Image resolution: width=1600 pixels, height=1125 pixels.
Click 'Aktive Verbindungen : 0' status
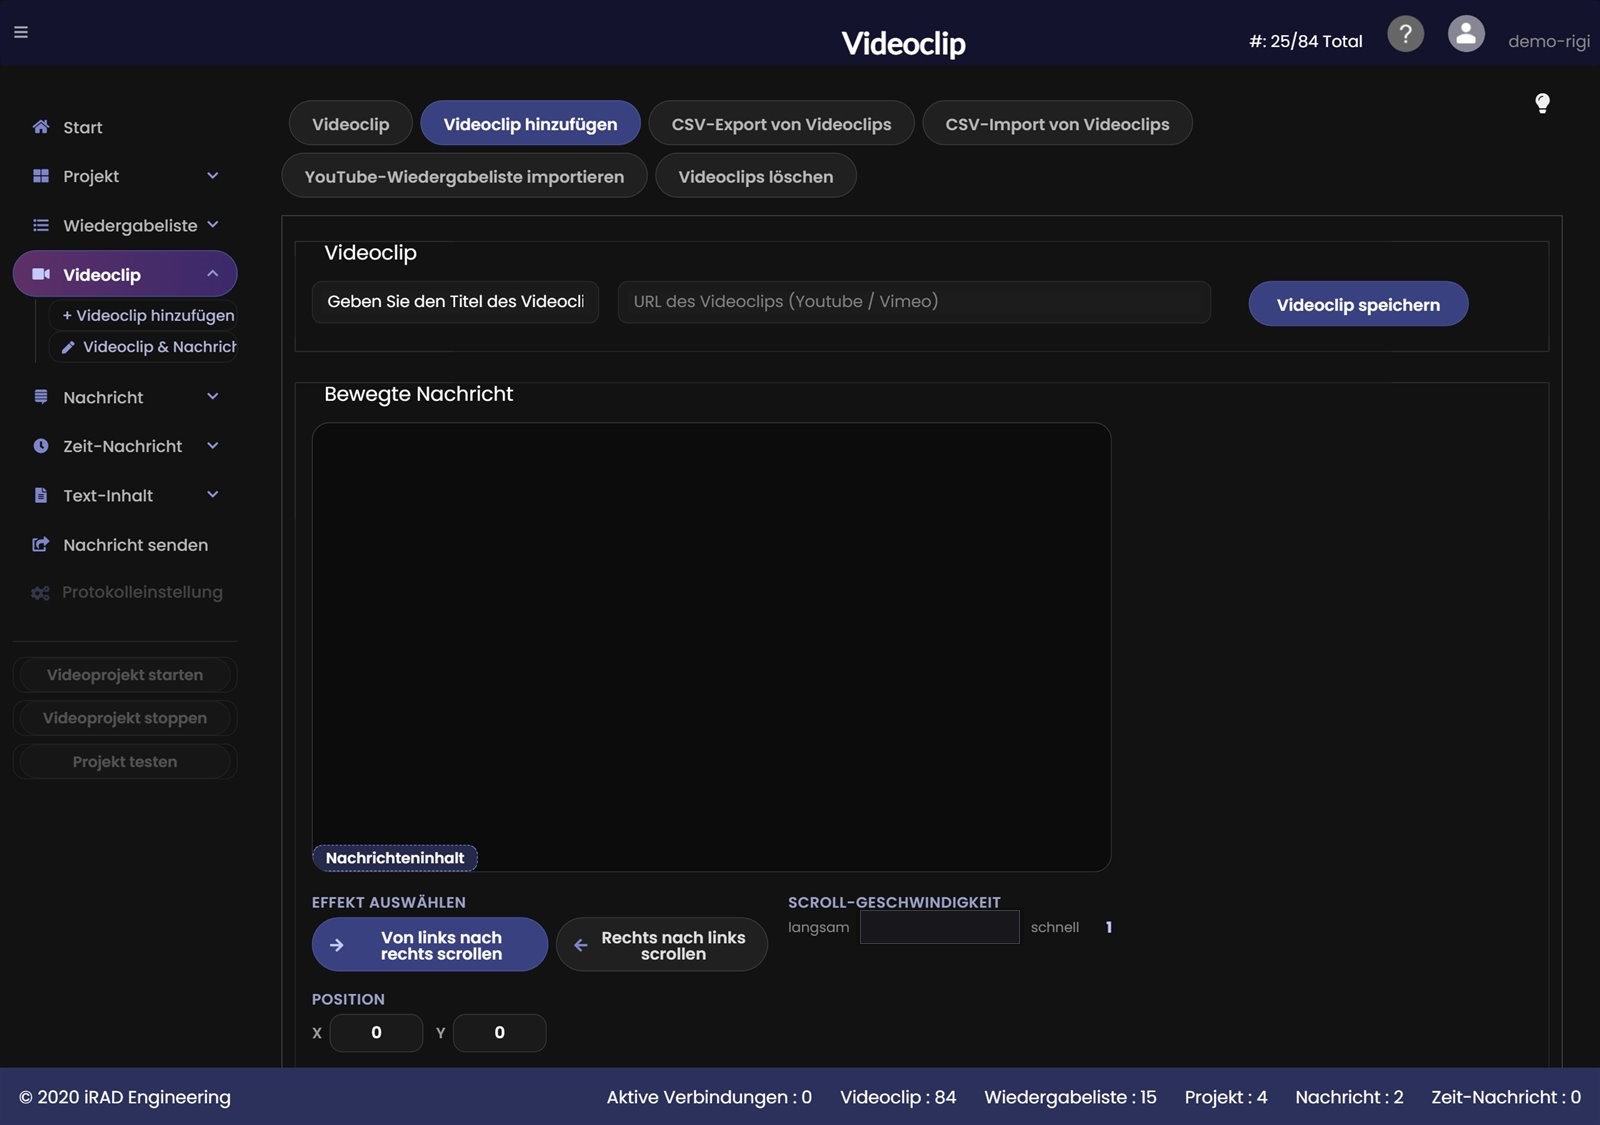(709, 1097)
